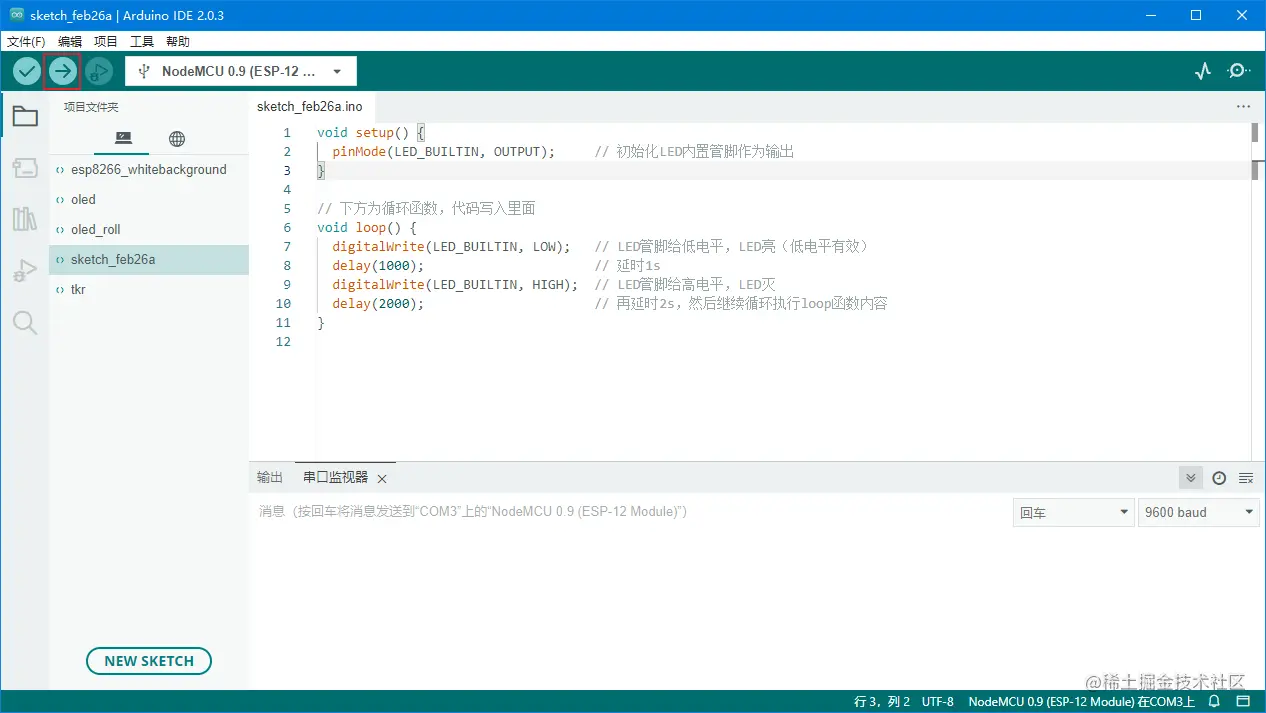Click UTF-8 encoding in status bar
This screenshot has height=713, width=1266.
(938, 702)
